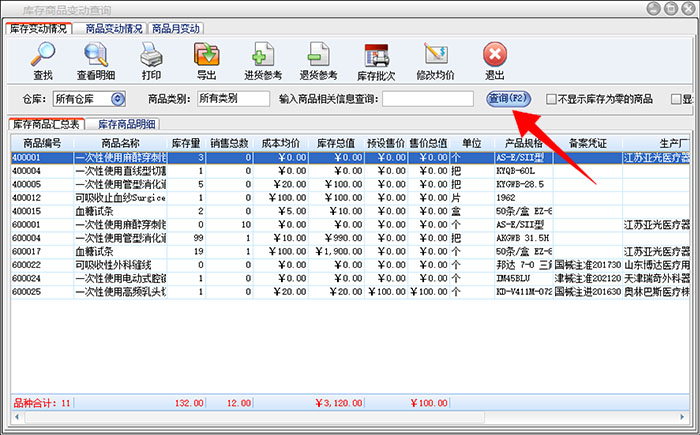The image size is (700, 435).
Task: Open 进货参考 purchase reference
Action: coord(262,60)
